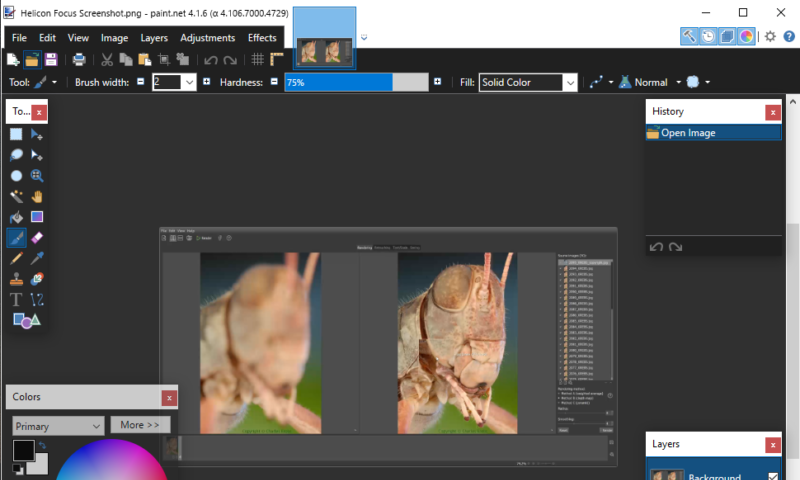
Task: Expand the image list arrow
Action: (x=364, y=37)
